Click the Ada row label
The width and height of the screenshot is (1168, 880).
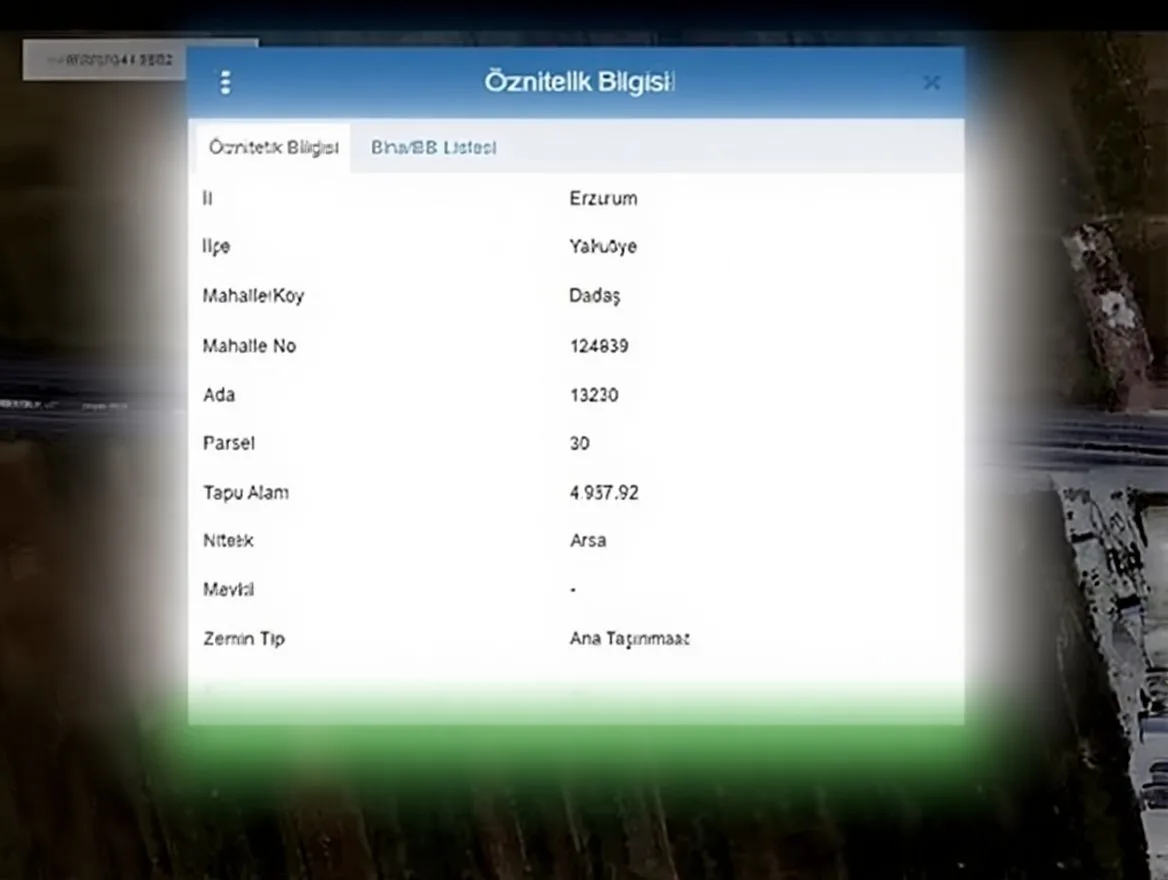tap(219, 395)
